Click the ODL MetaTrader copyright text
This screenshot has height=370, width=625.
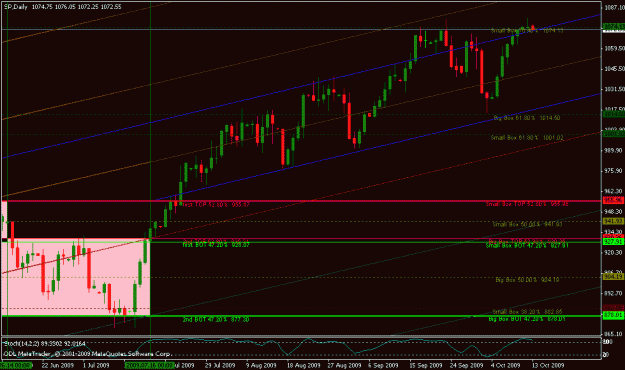click(x=87, y=354)
